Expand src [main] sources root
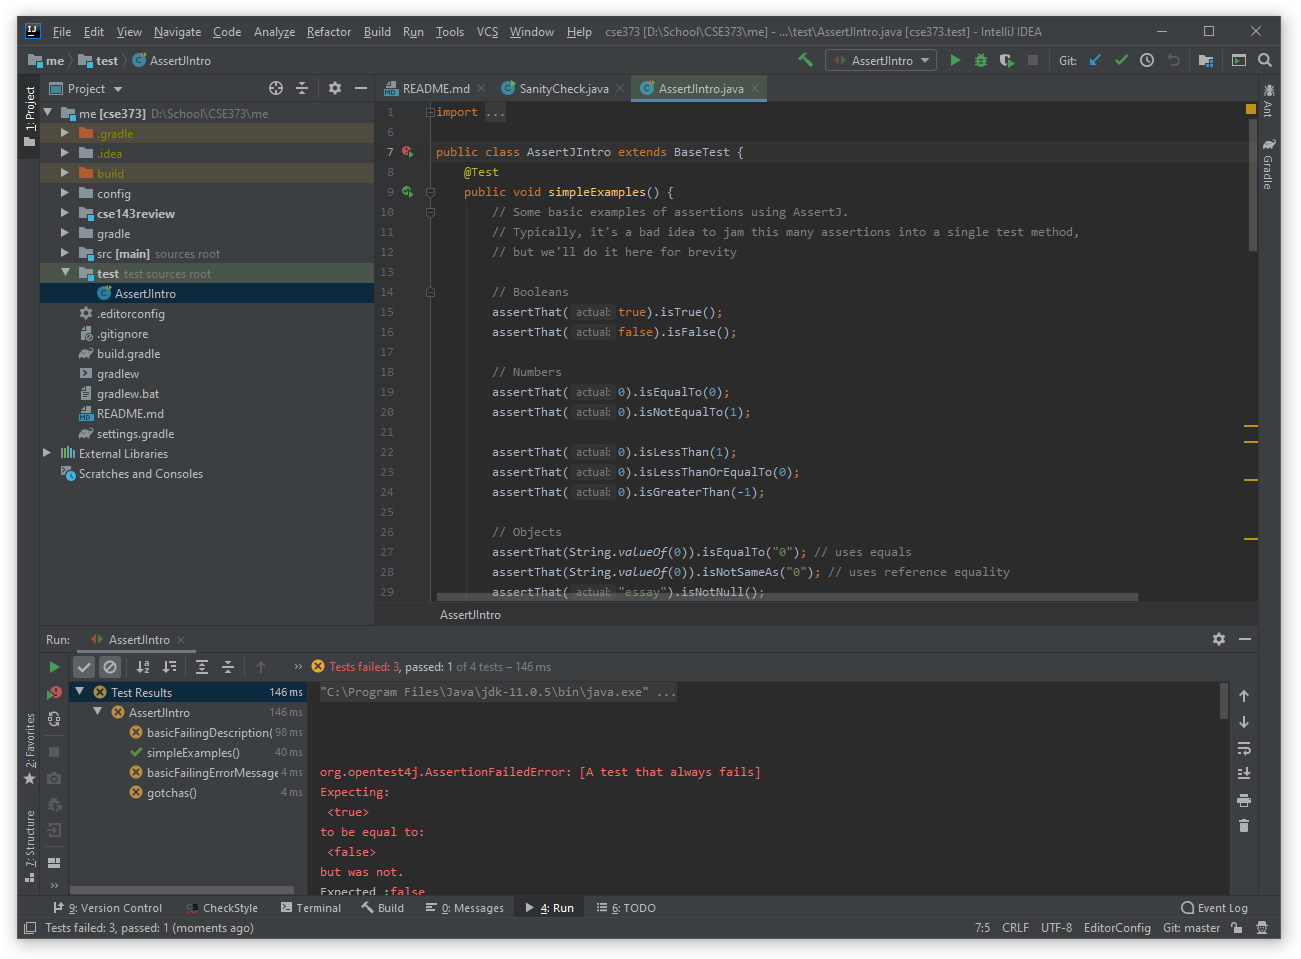This screenshot has width=1301, height=959. point(65,253)
